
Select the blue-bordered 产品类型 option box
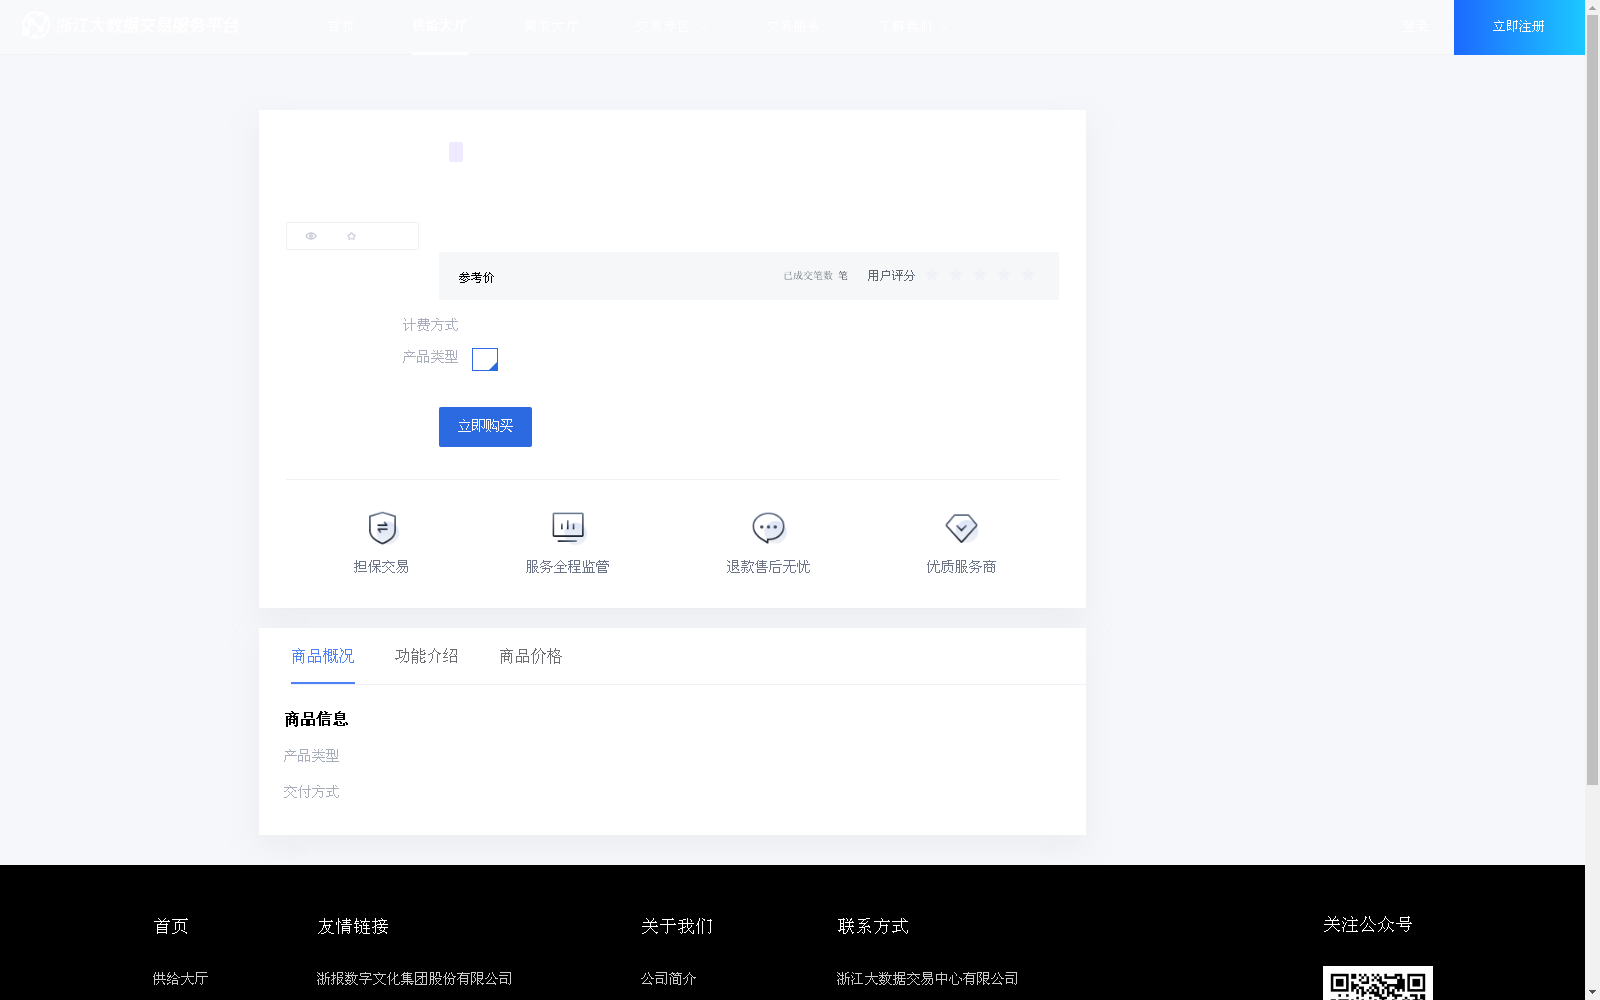pyautogui.click(x=485, y=359)
